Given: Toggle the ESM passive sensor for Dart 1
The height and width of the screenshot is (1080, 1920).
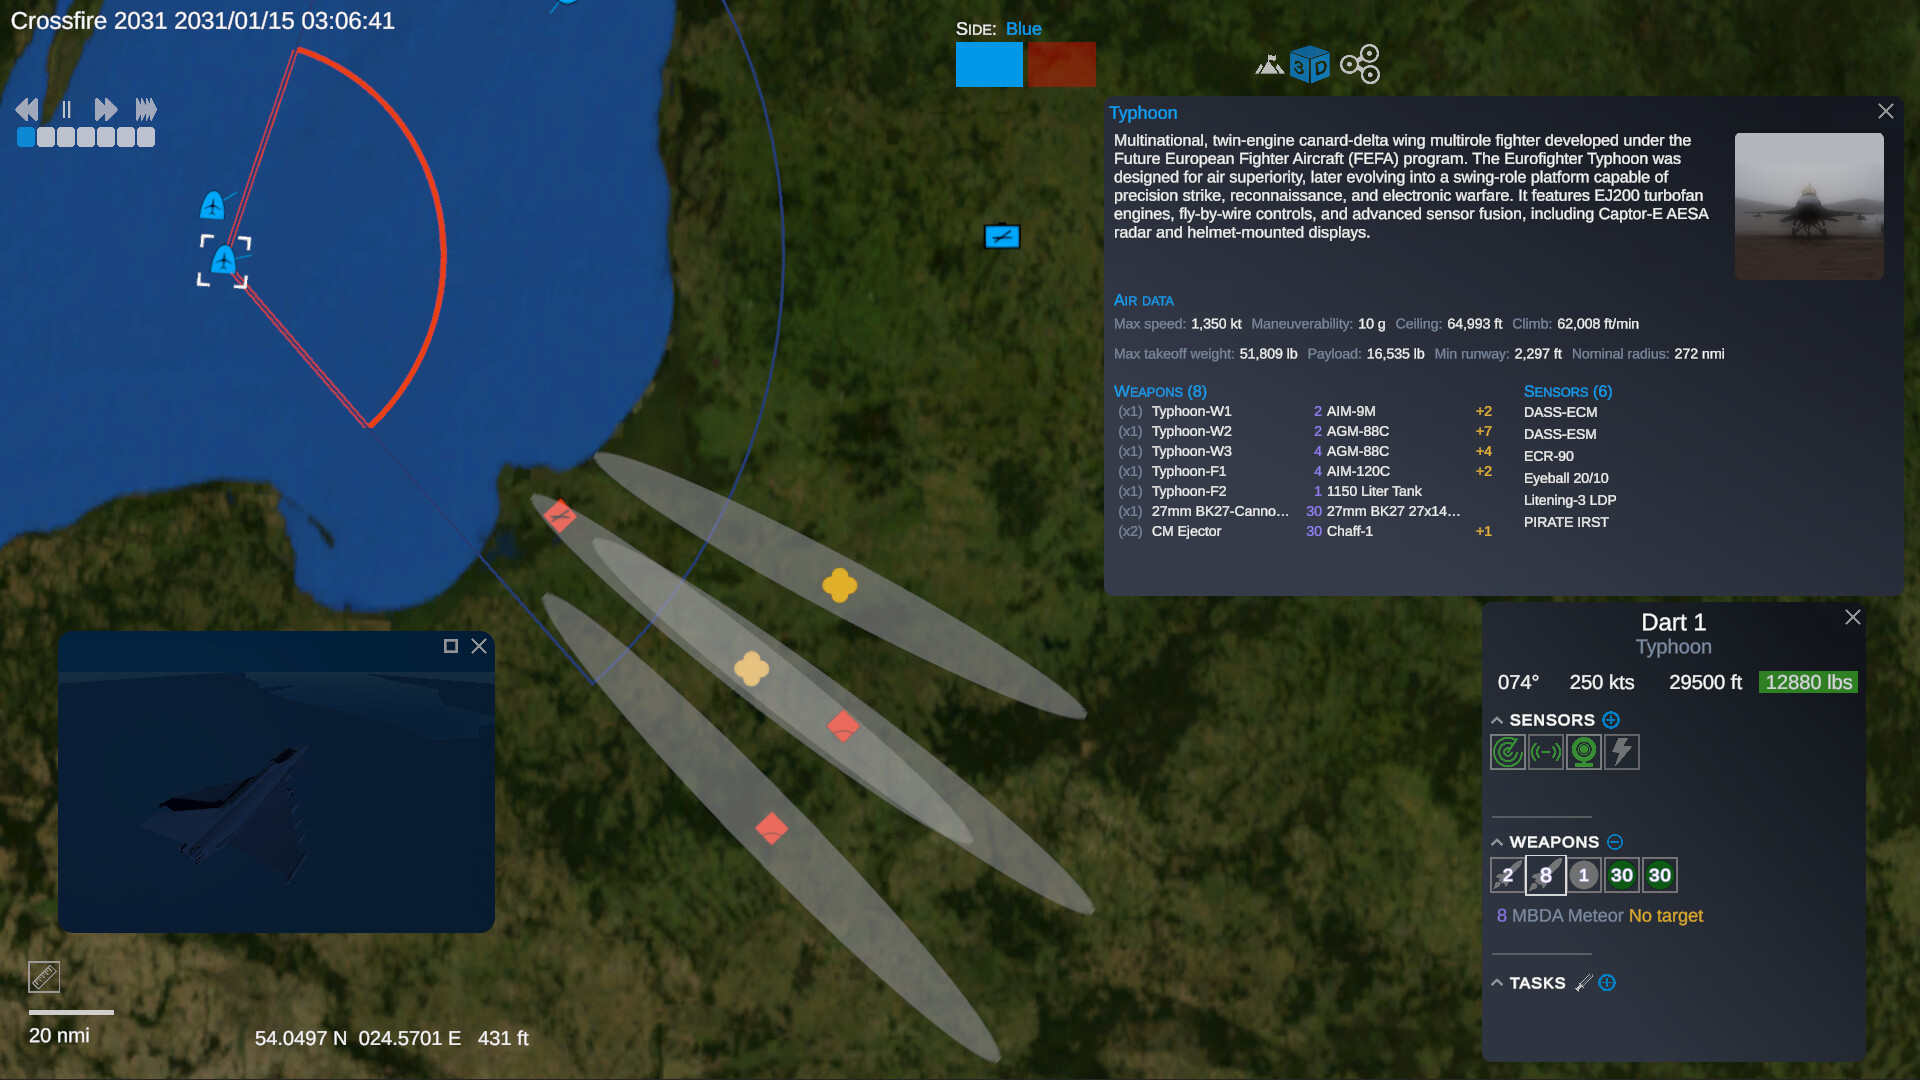Looking at the screenshot, I should (x=1545, y=753).
